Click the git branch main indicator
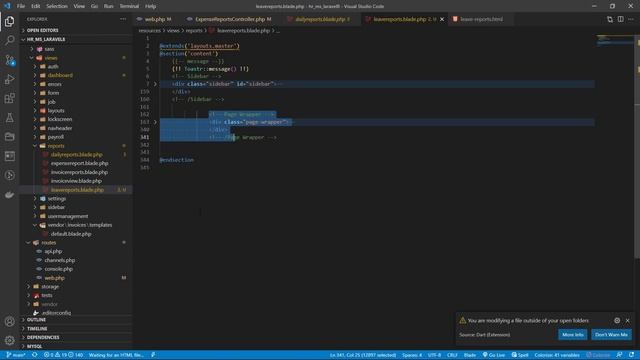This screenshot has width=640, height=360. [16, 355]
